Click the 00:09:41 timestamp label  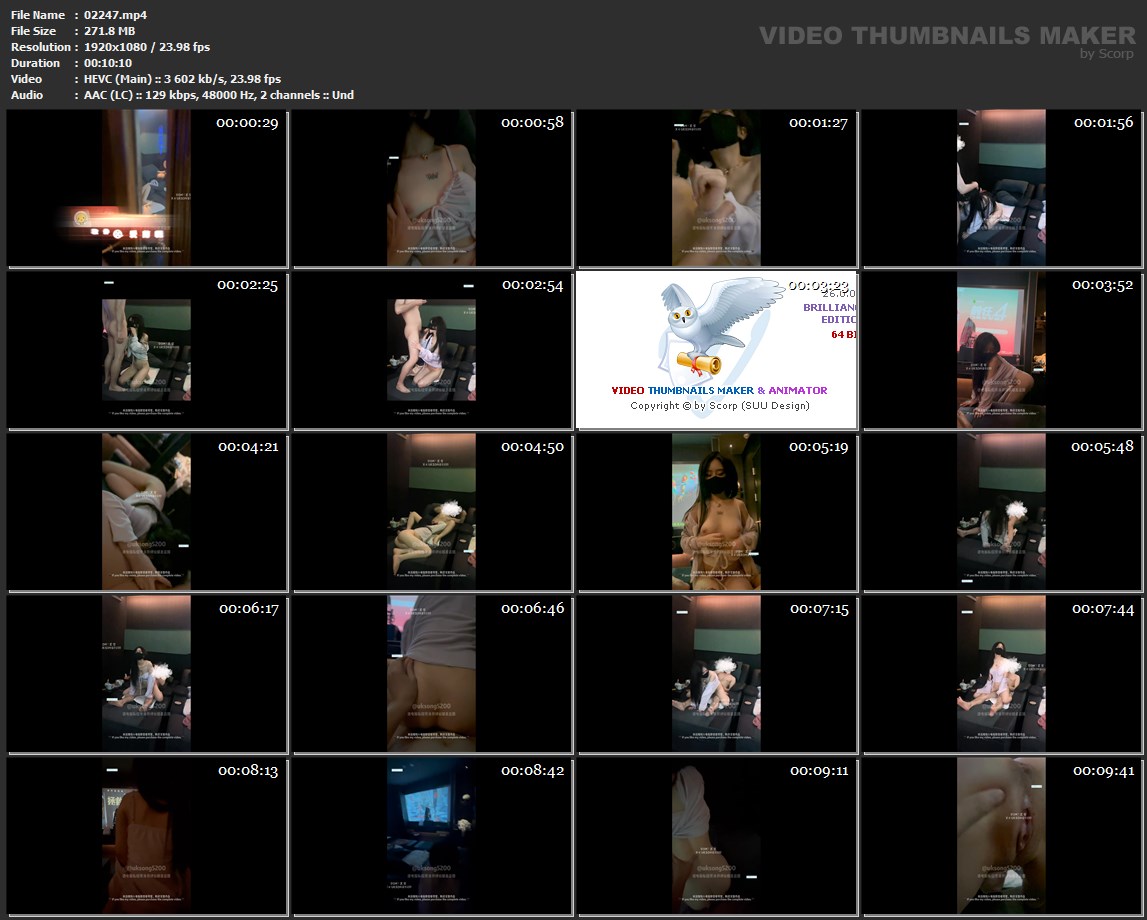coord(1103,771)
